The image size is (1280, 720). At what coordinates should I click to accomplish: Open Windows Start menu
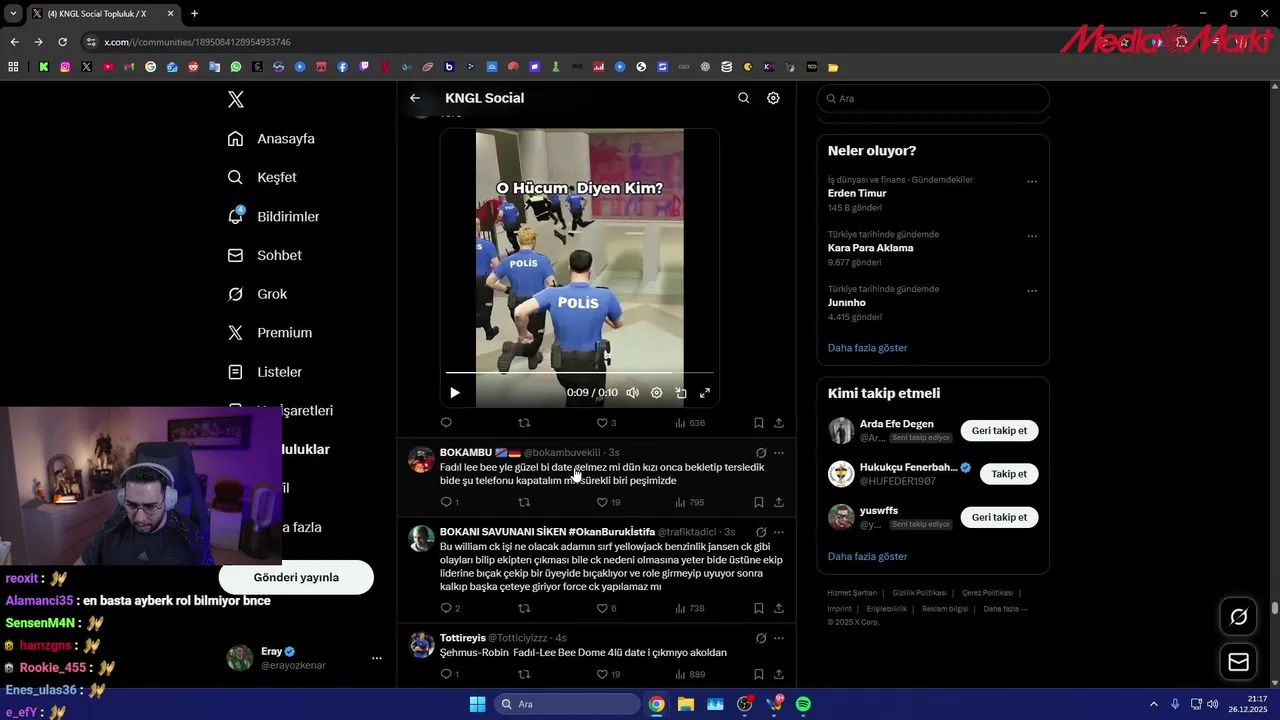477,704
